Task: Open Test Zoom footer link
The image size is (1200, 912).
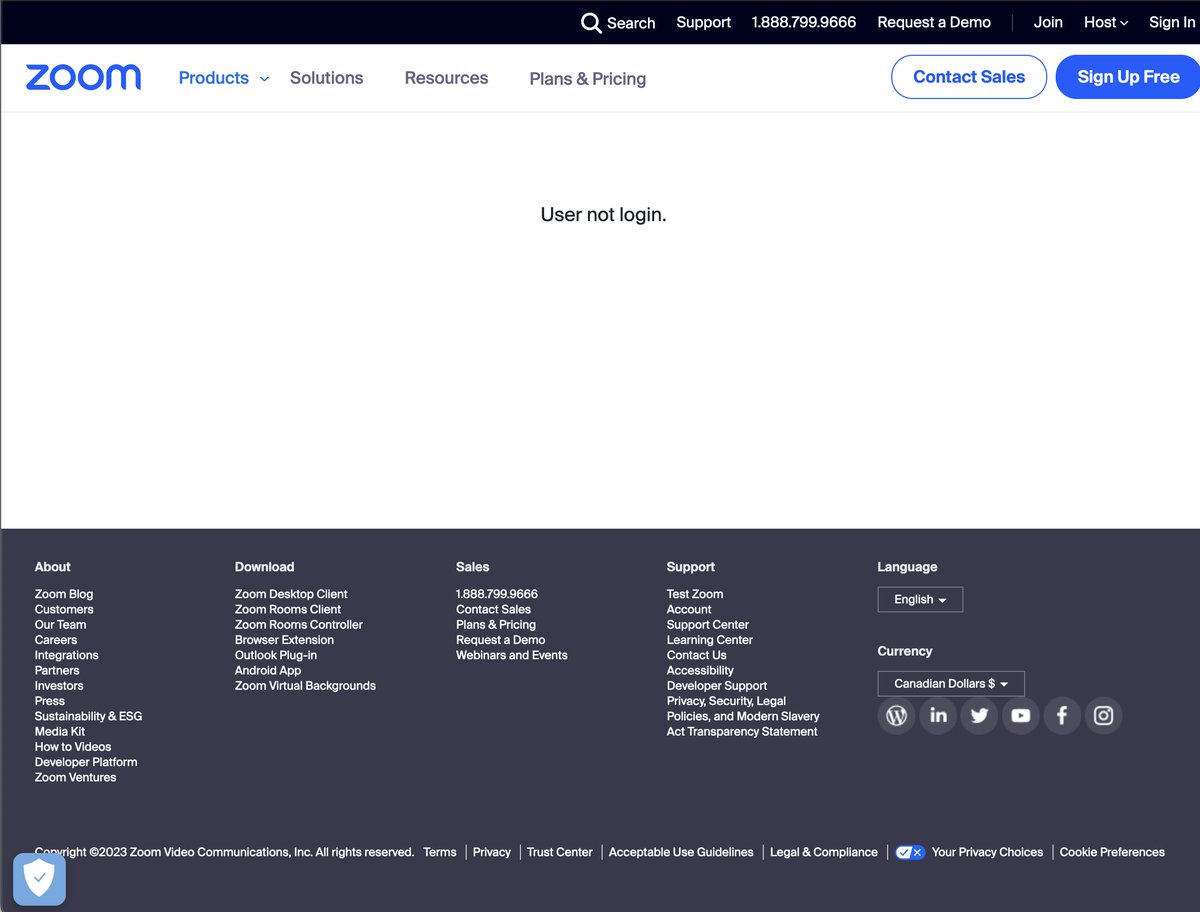Action: coord(695,594)
